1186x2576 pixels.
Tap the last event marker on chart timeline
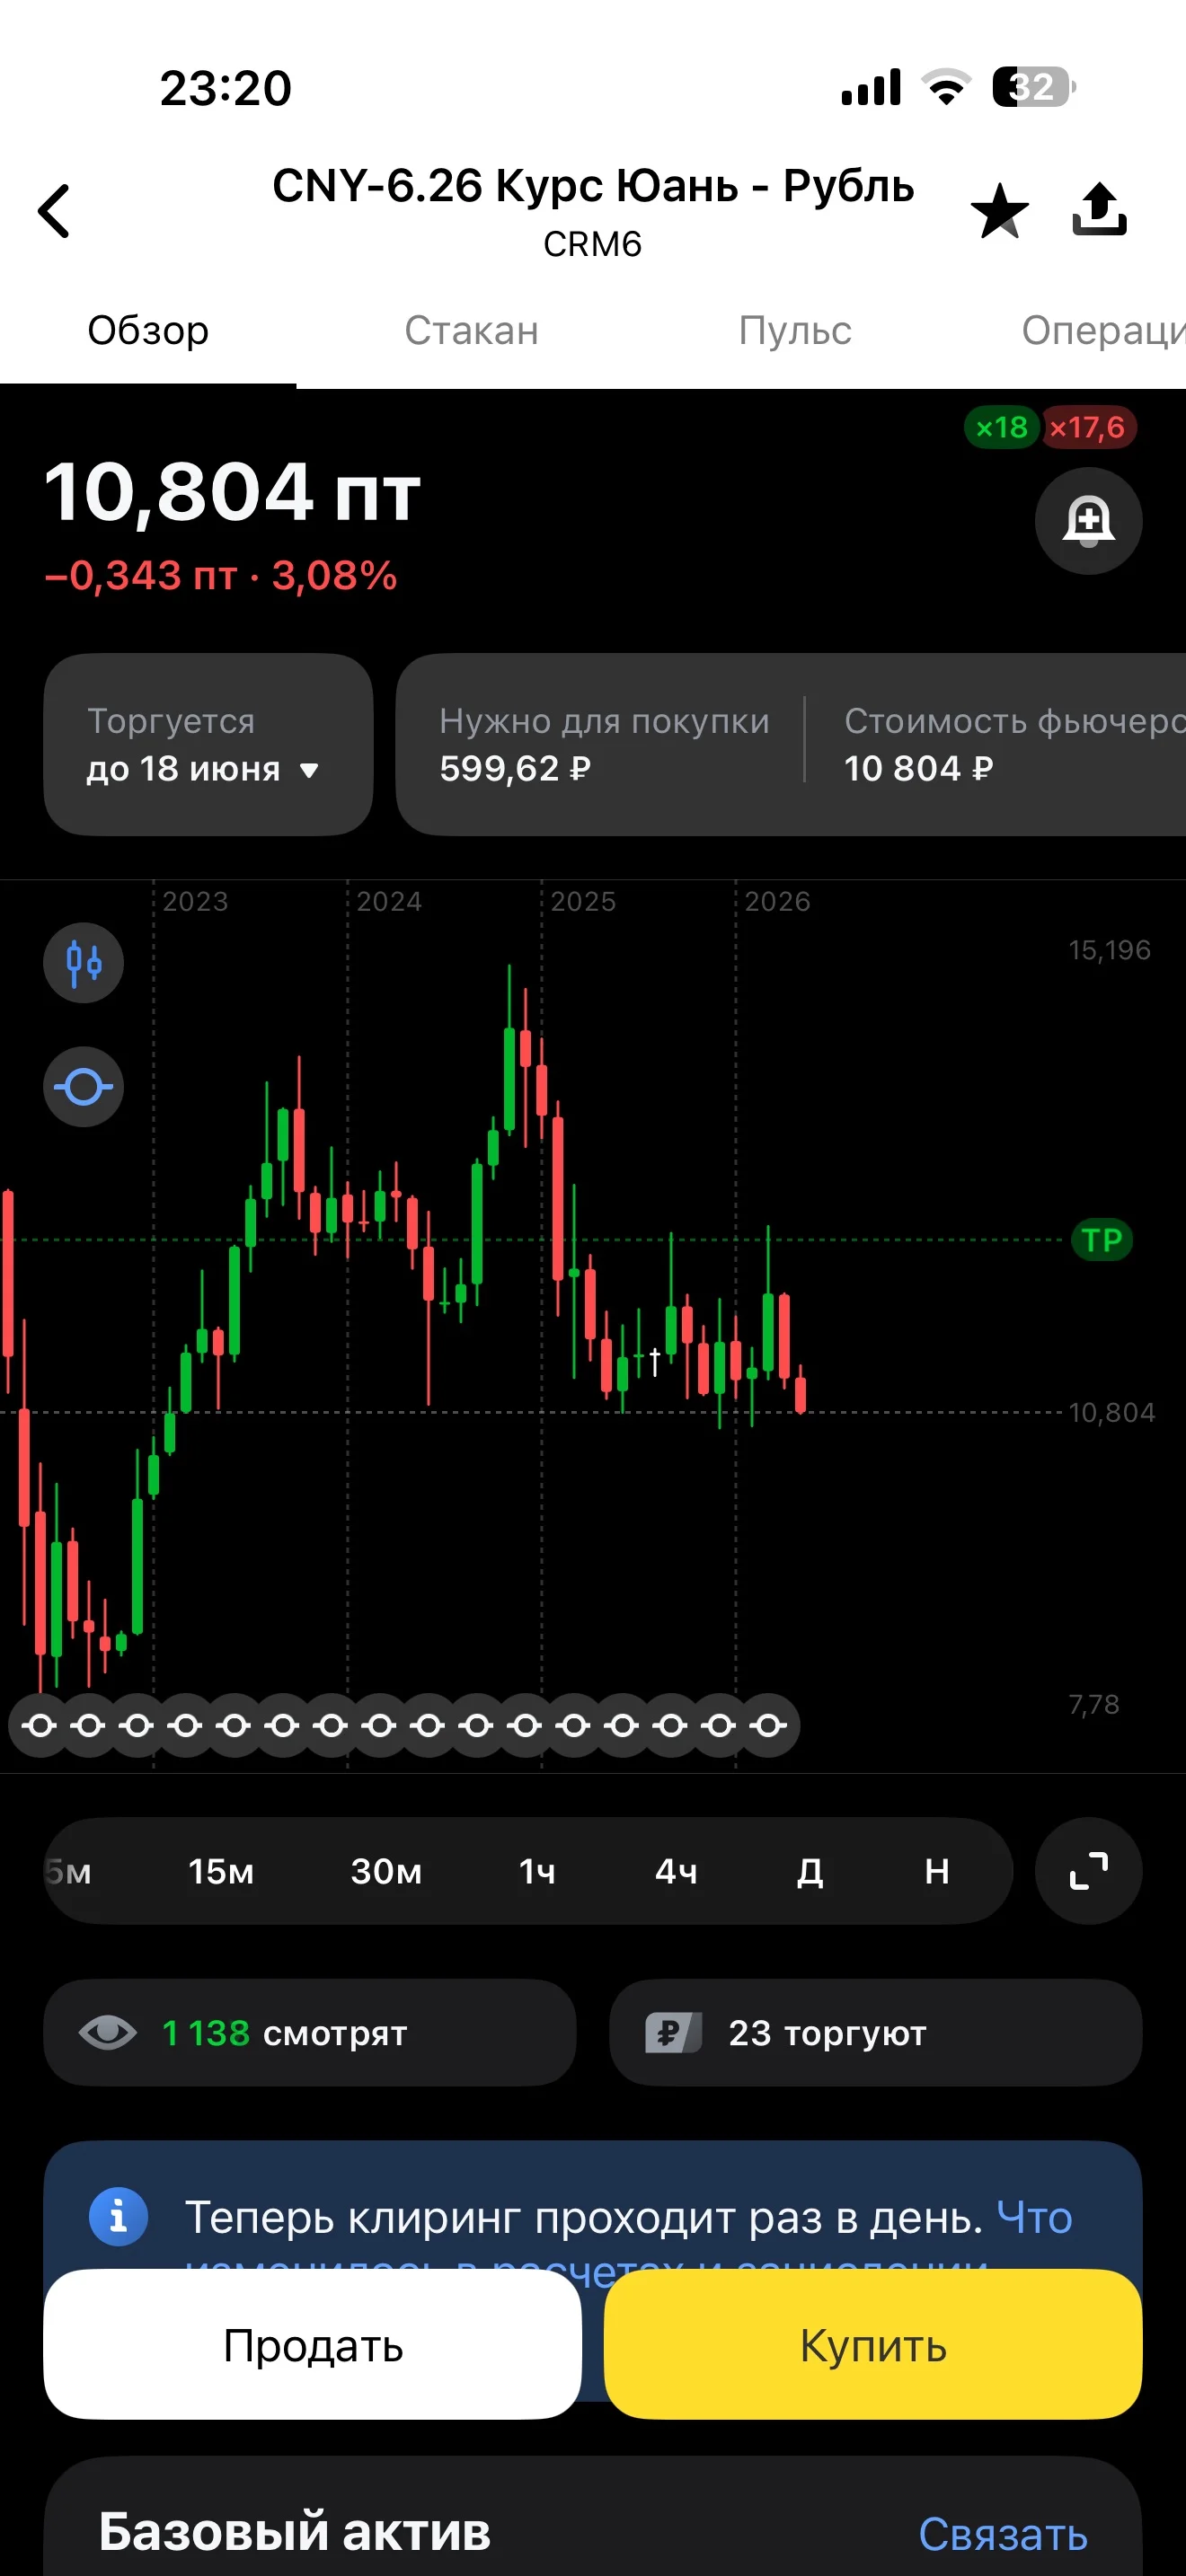coord(768,1725)
